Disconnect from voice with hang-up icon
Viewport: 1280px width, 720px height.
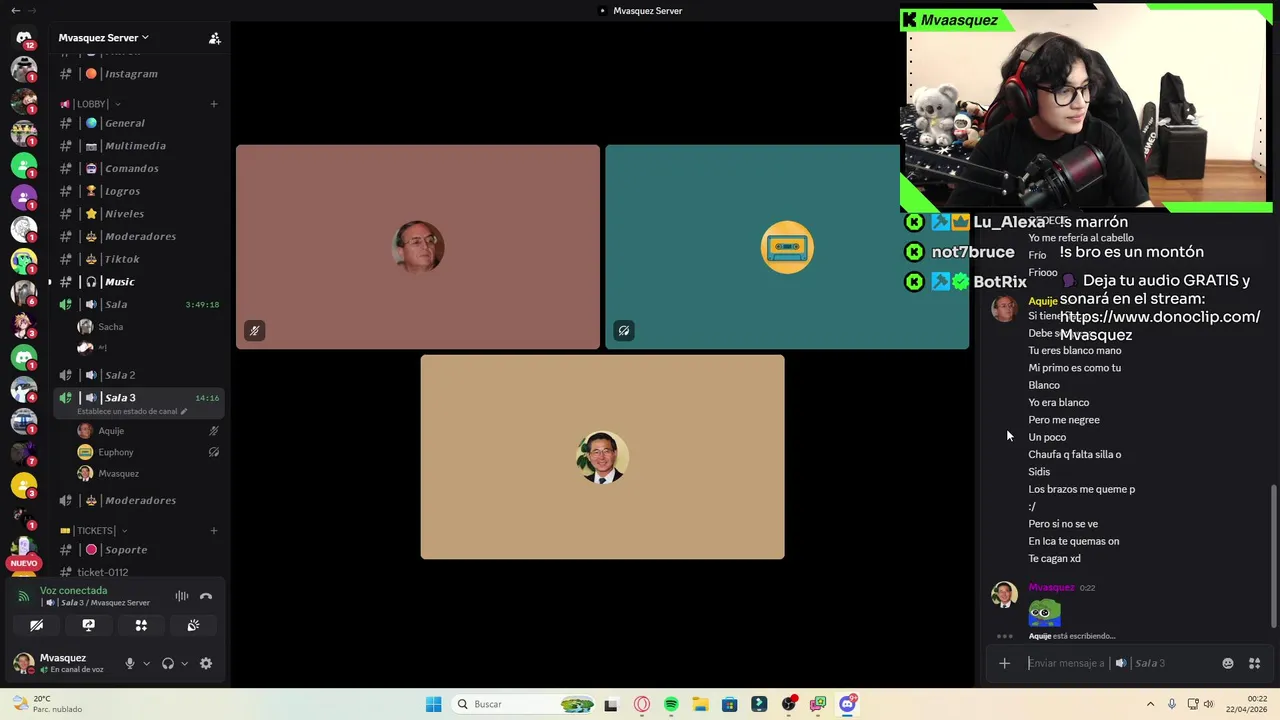coord(206,596)
